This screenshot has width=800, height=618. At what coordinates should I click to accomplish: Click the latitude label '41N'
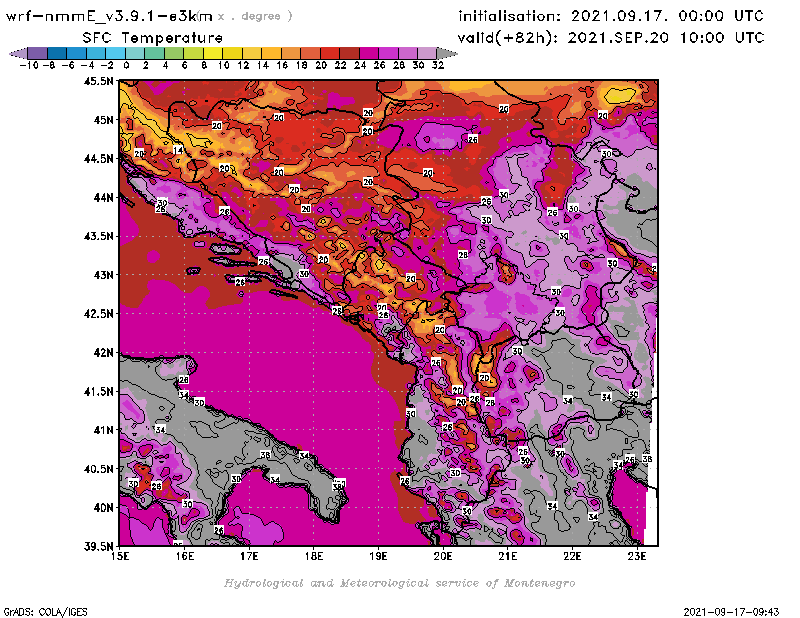point(103,430)
